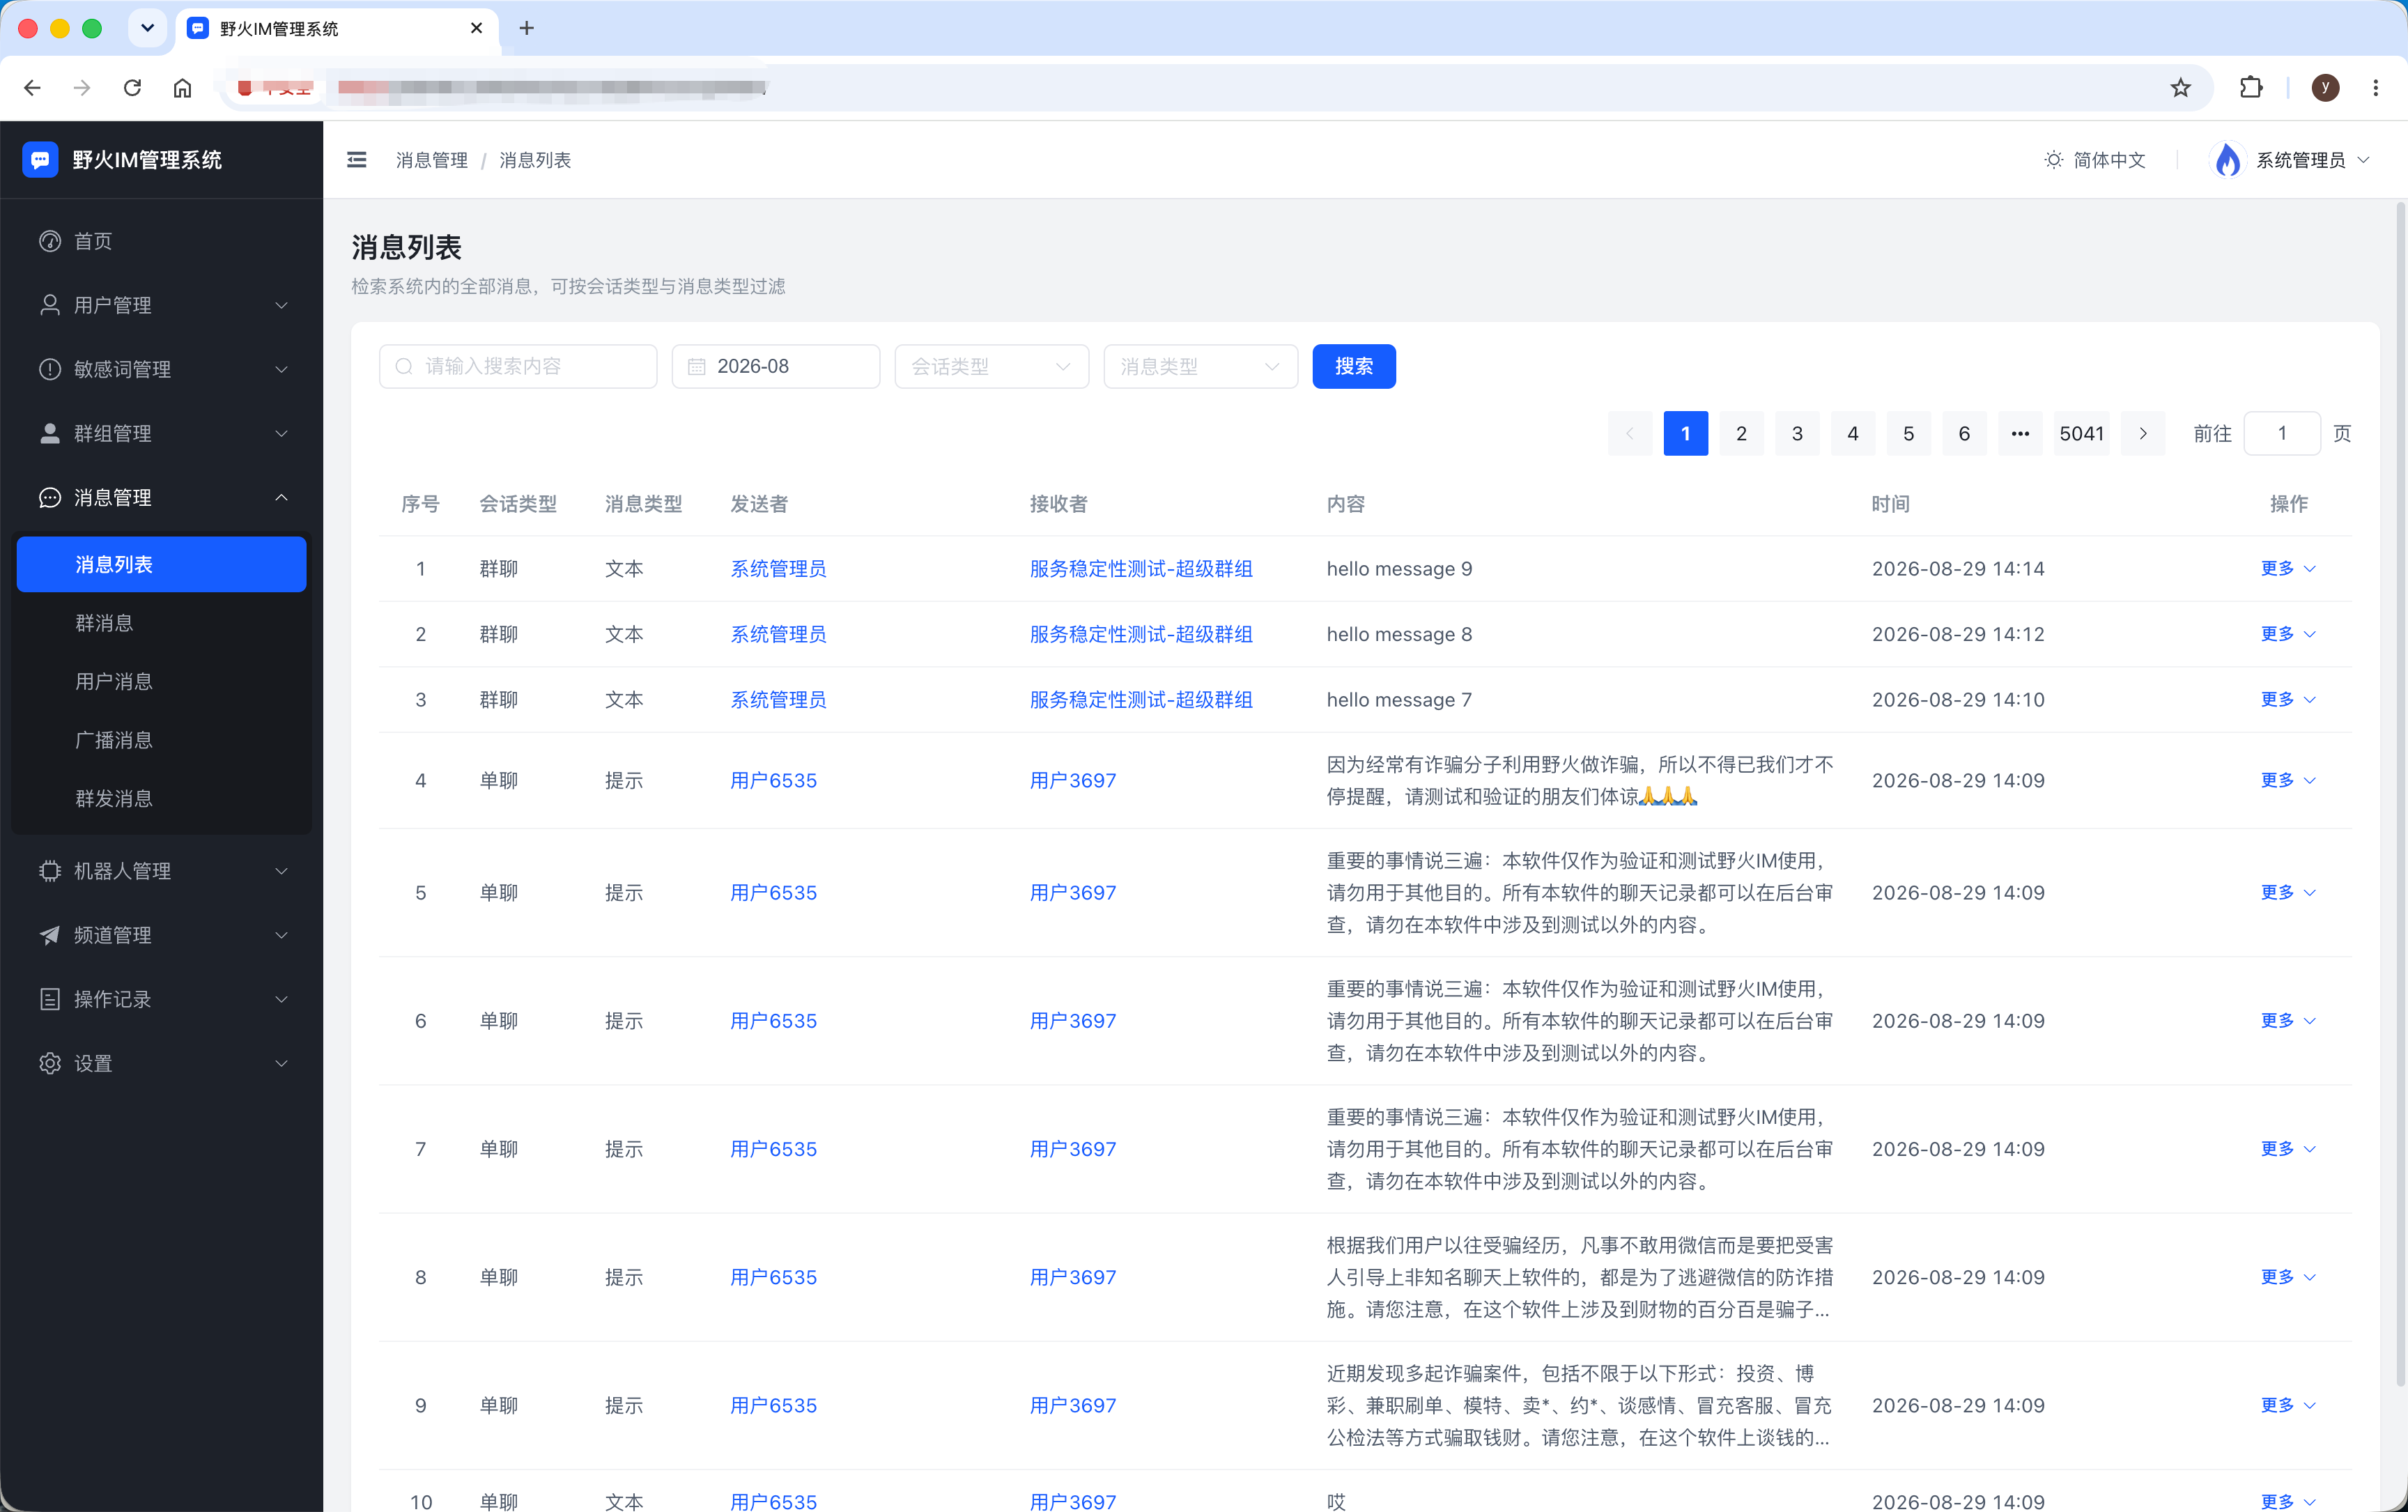Open the Chrome three-dot menu
2408x1512 pixels.
point(2376,88)
